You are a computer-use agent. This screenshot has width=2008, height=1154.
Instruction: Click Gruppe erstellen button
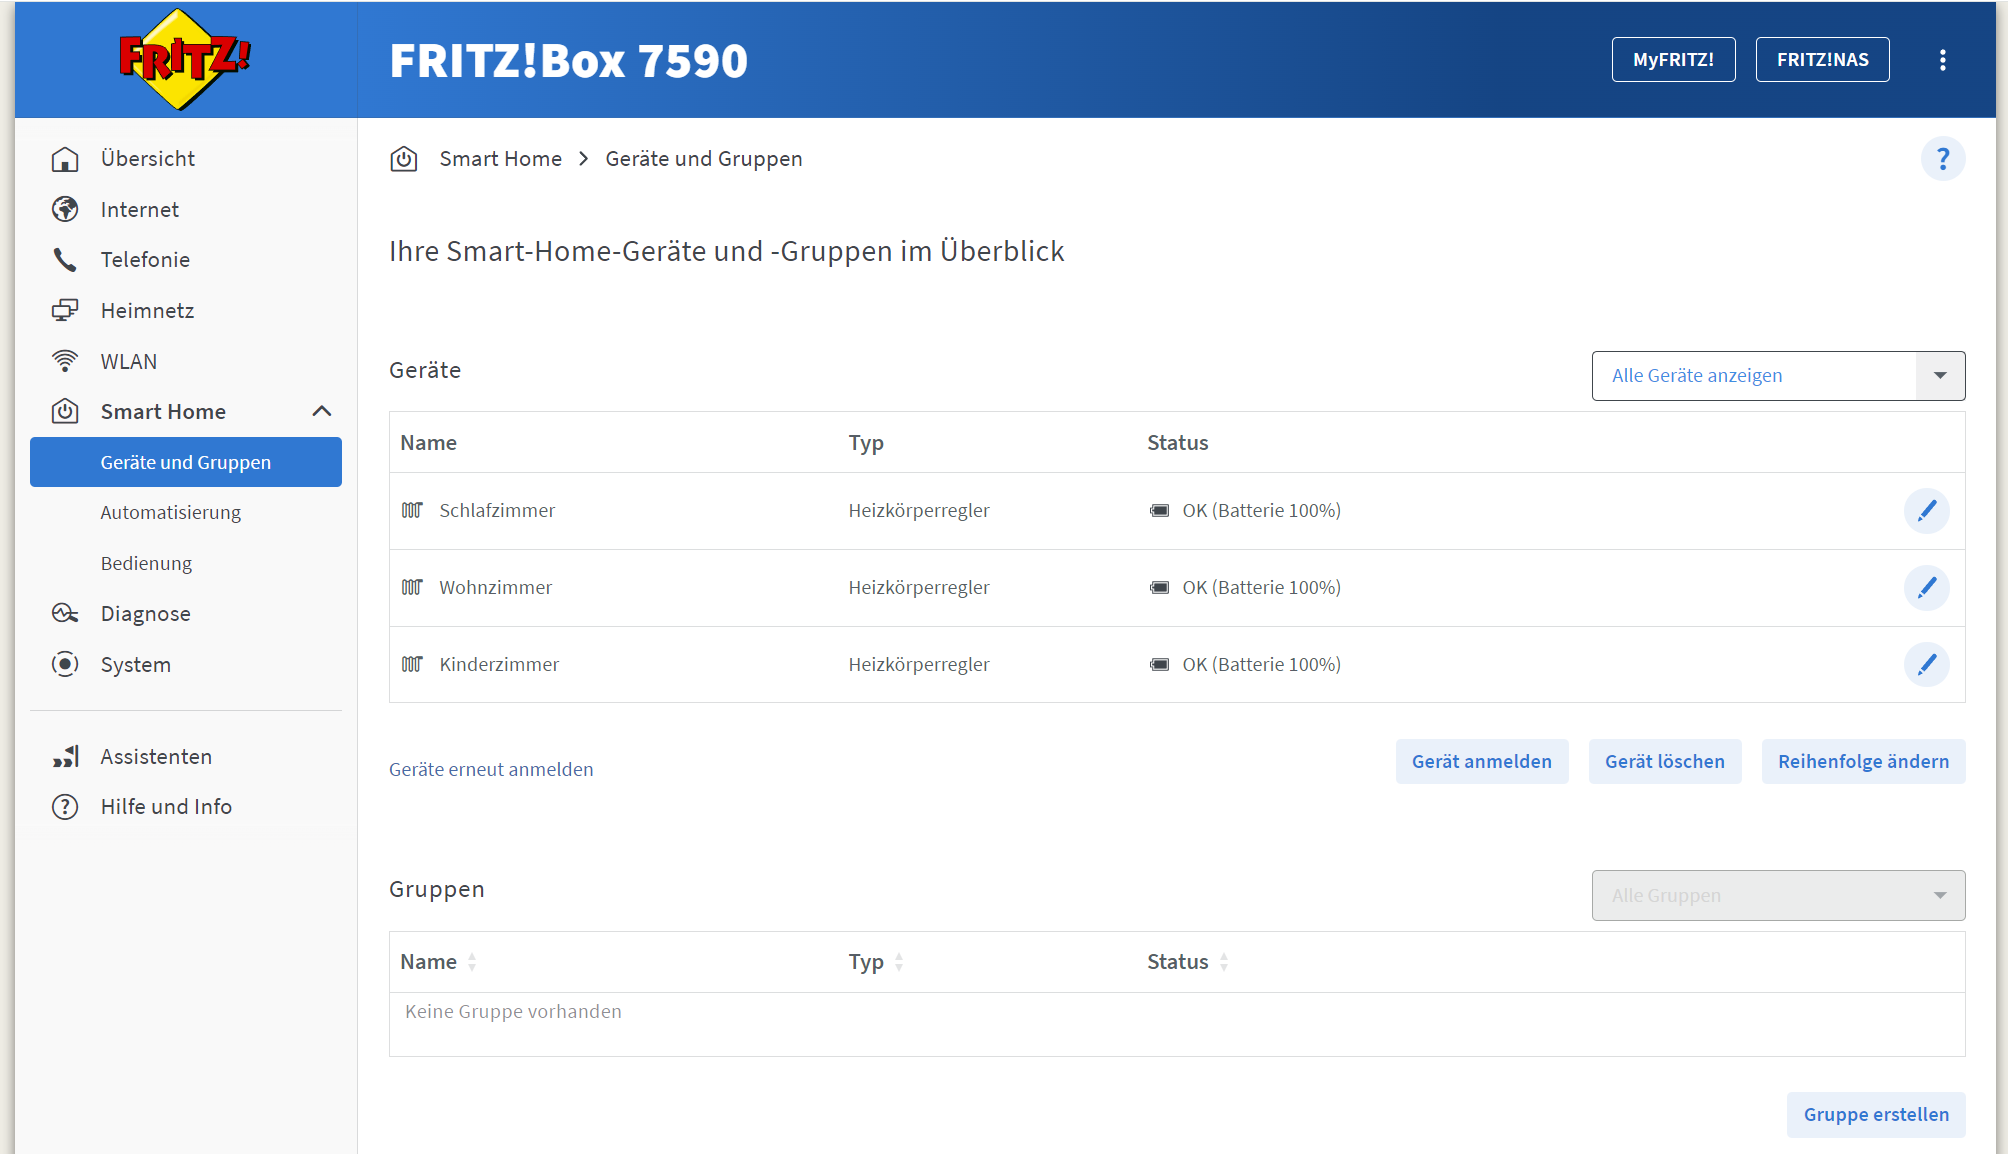point(1876,1115)
